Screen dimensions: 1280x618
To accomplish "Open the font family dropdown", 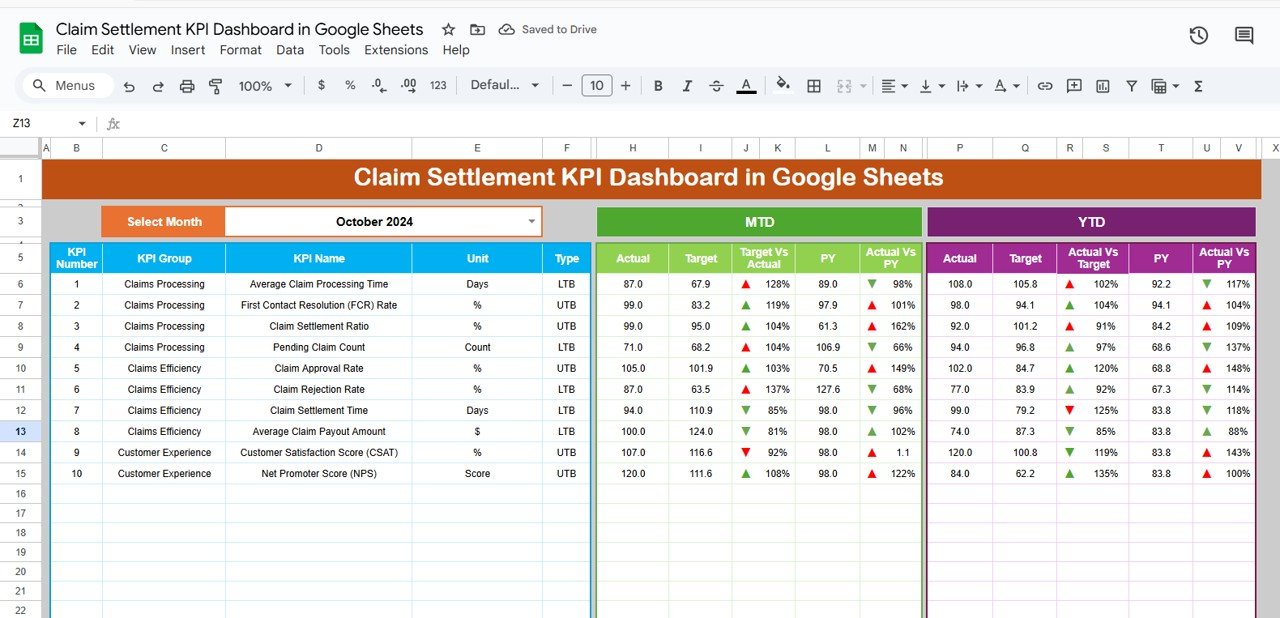I will coord(505,86).
